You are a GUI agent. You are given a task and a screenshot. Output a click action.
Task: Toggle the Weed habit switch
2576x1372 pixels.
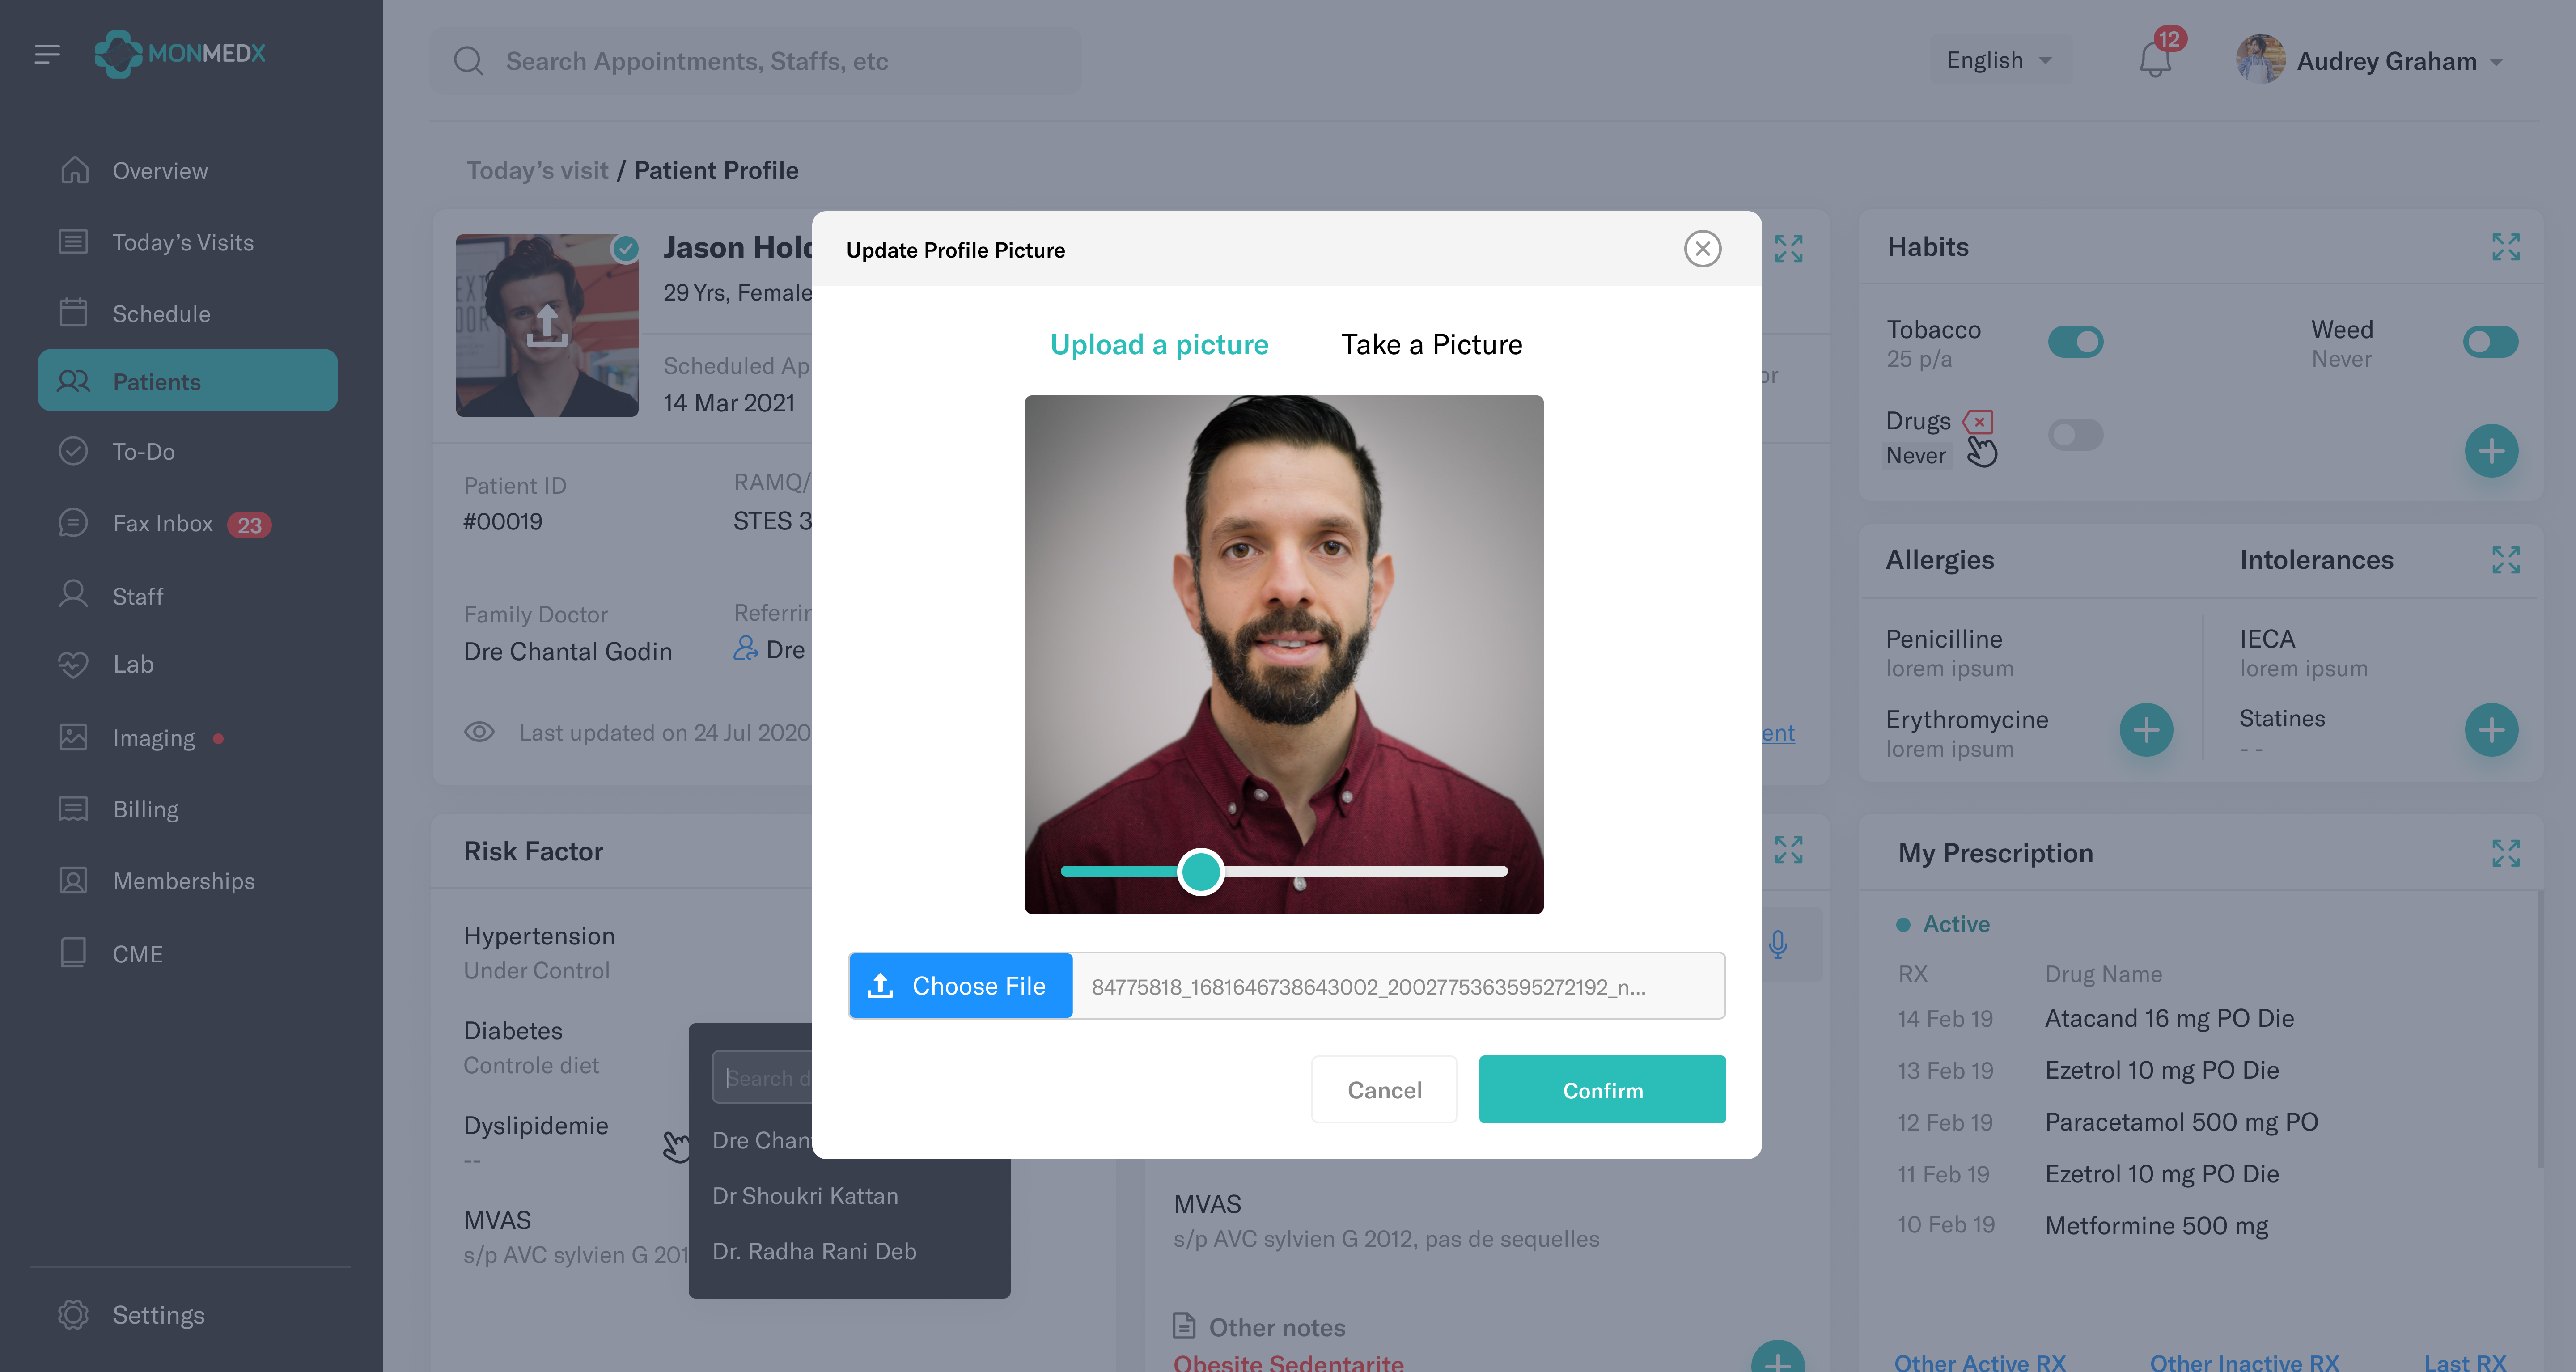(2490, 342)
